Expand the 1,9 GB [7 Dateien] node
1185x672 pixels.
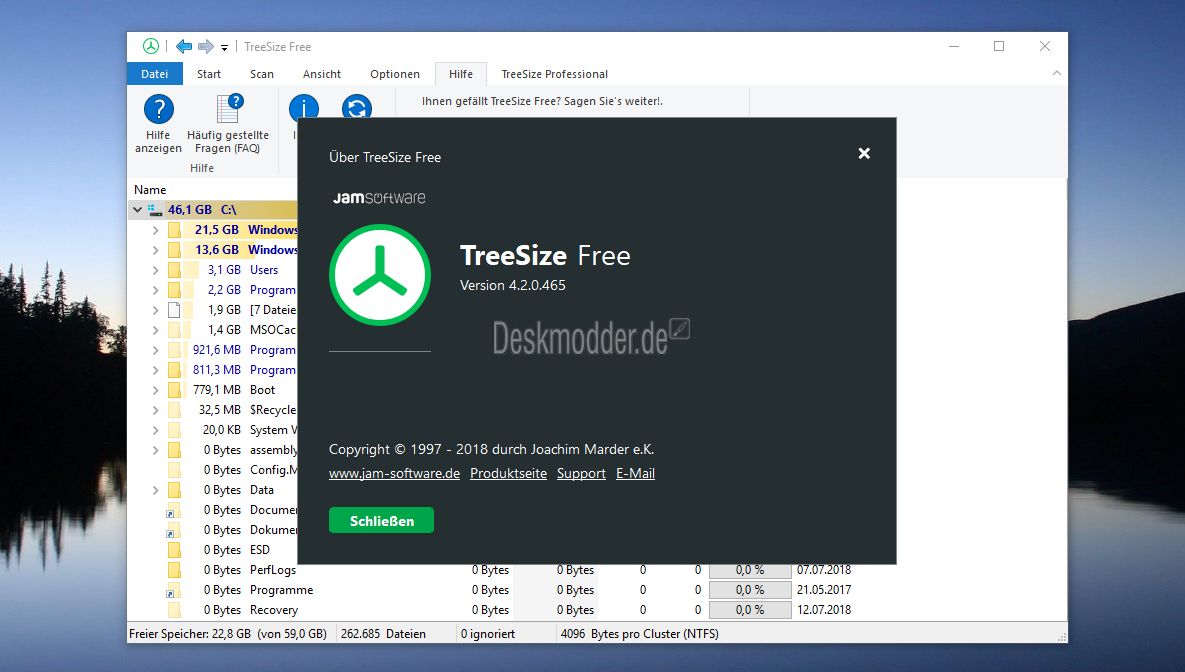(156, 310)
